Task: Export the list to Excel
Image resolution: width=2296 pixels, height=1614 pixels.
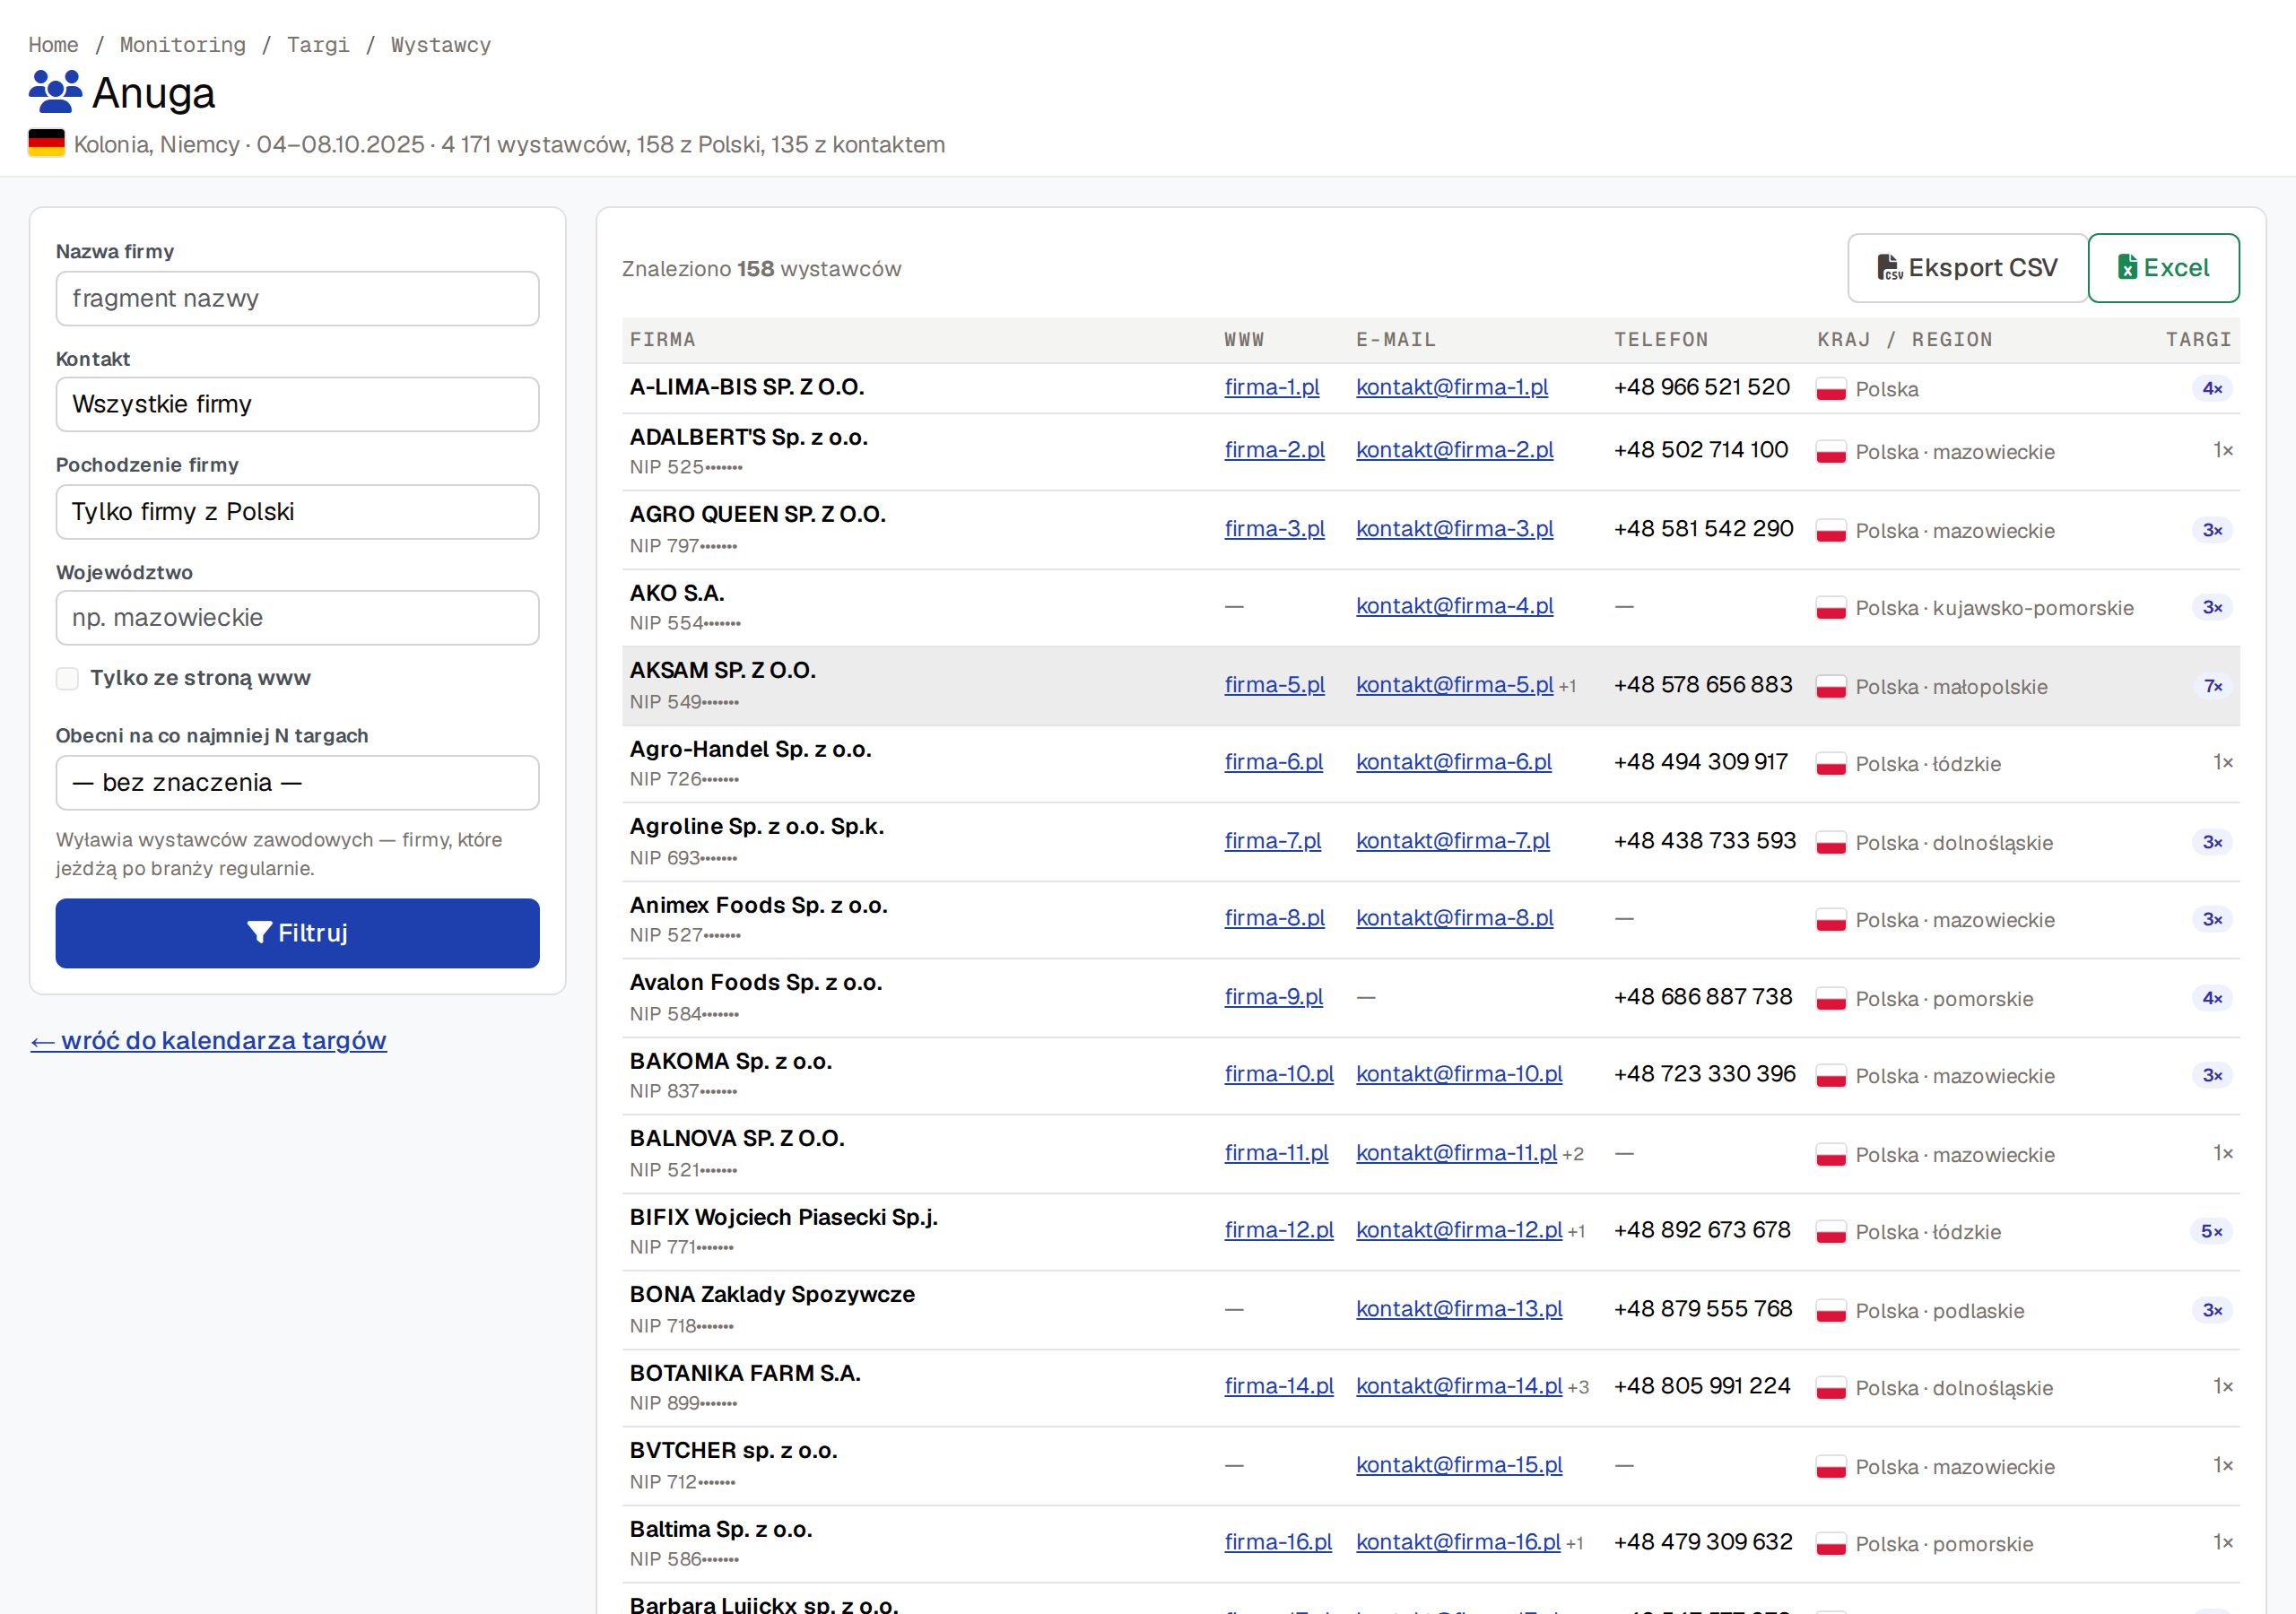Action: pos(2163,268)
